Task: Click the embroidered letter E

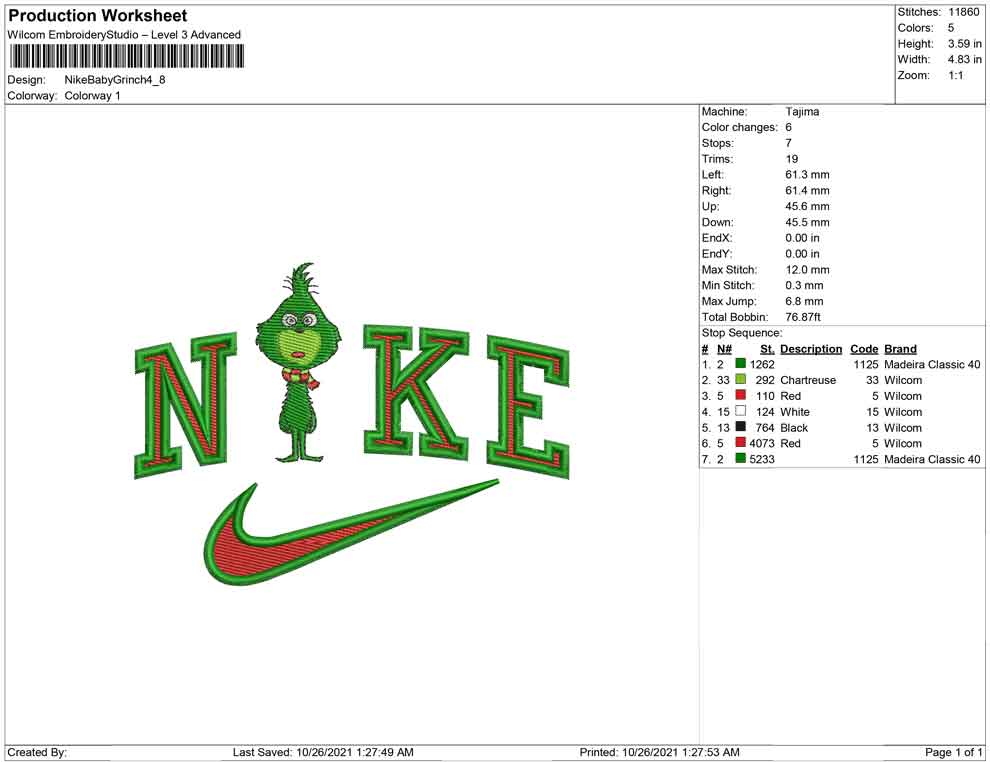Action: click(528, 407)
